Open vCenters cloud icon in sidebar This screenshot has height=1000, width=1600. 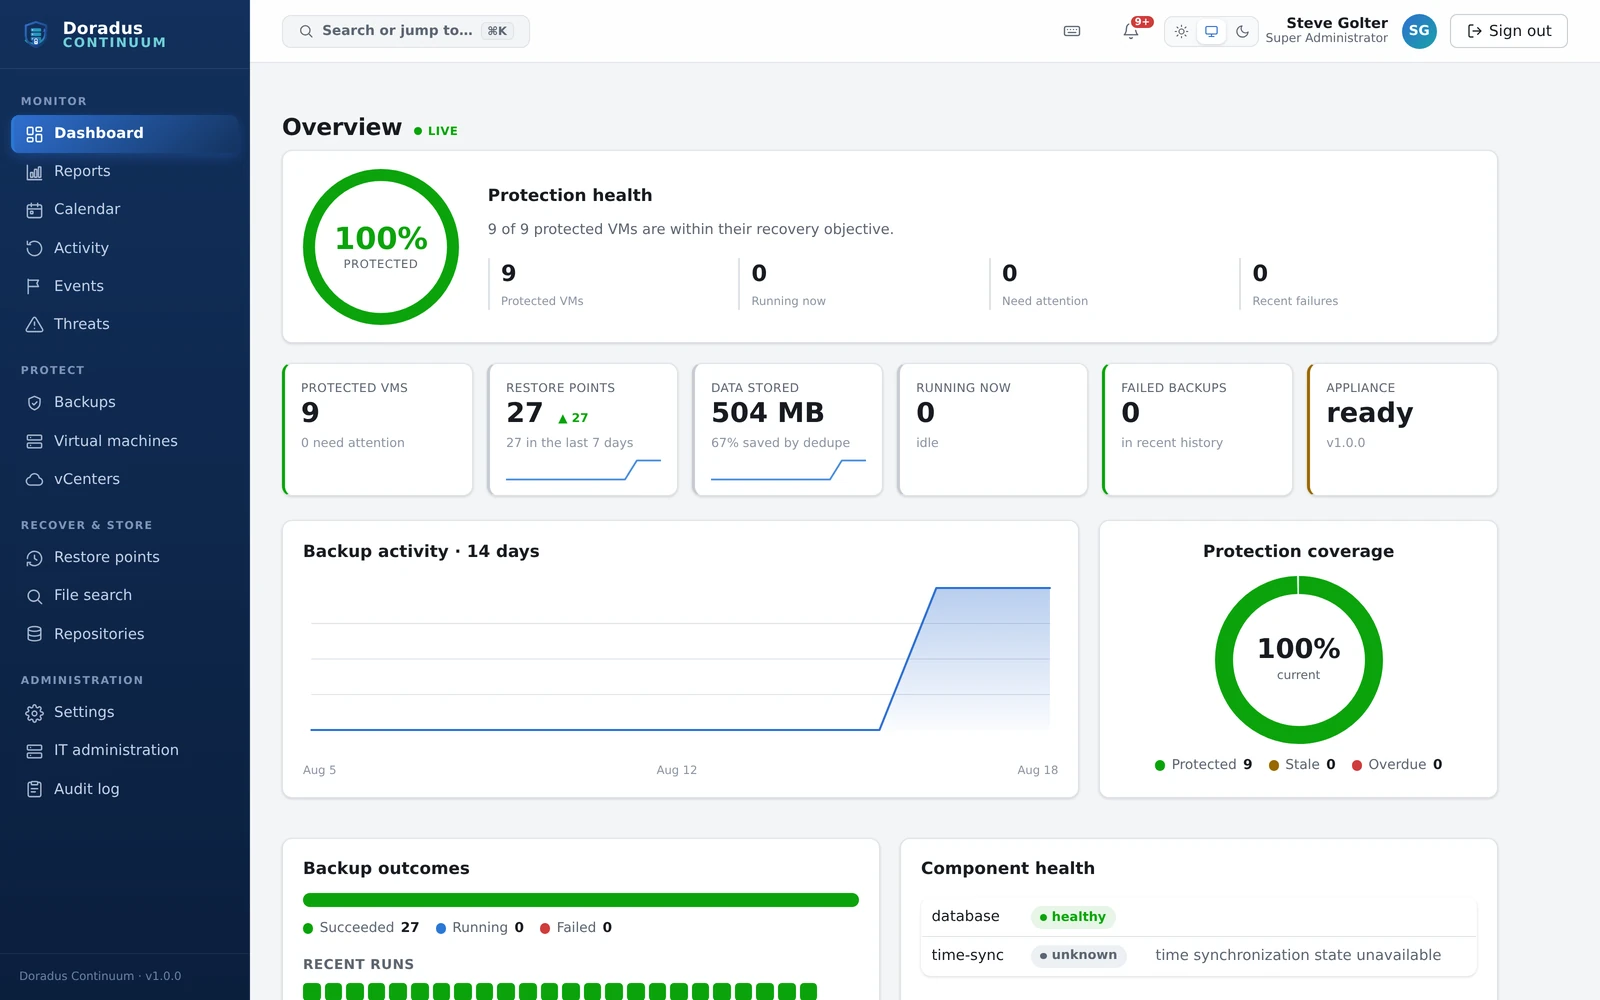click(x=34, y=479)
